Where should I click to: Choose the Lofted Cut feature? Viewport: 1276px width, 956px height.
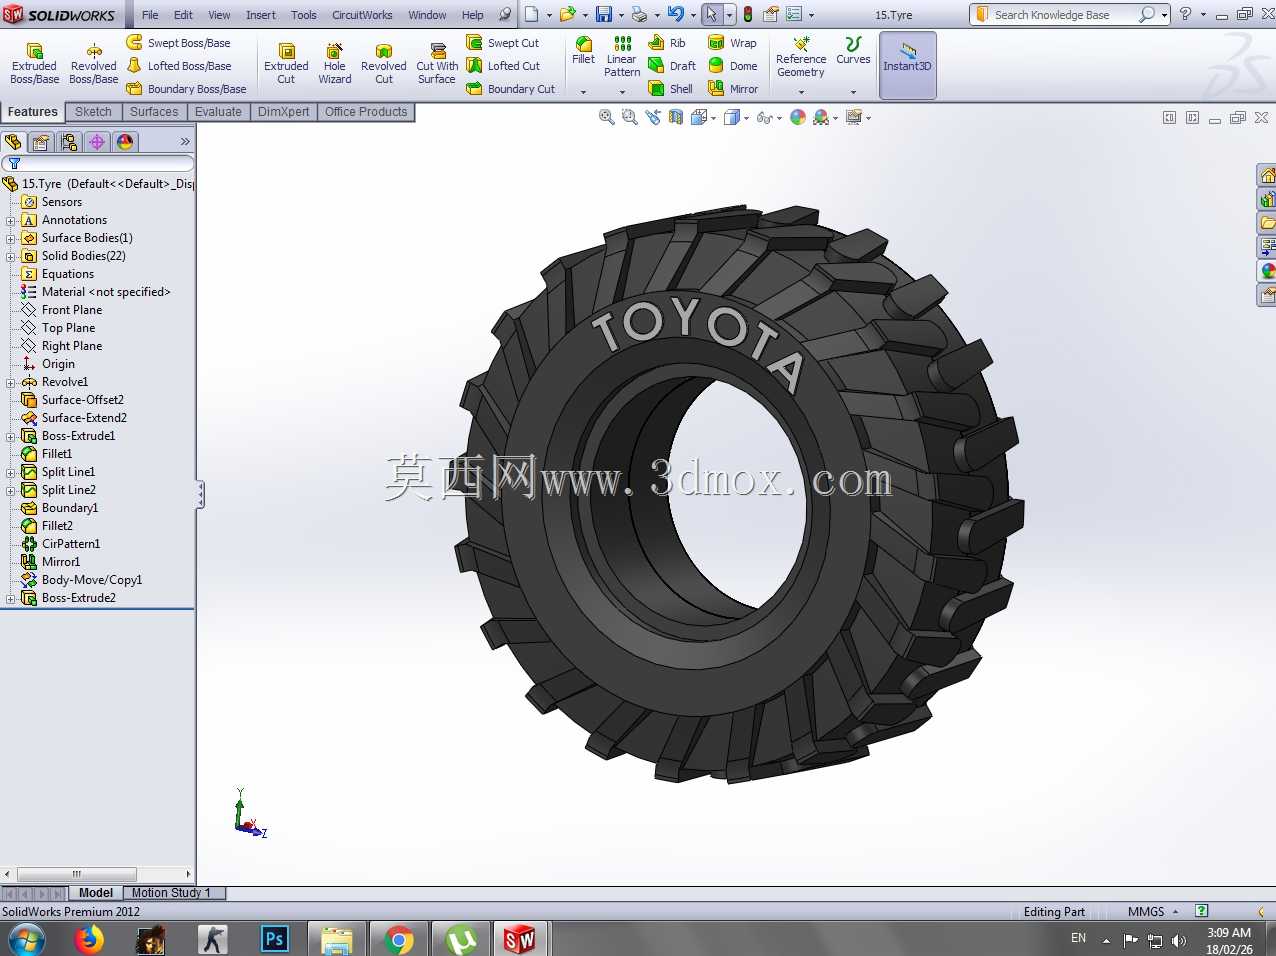[x=503, y=66]
